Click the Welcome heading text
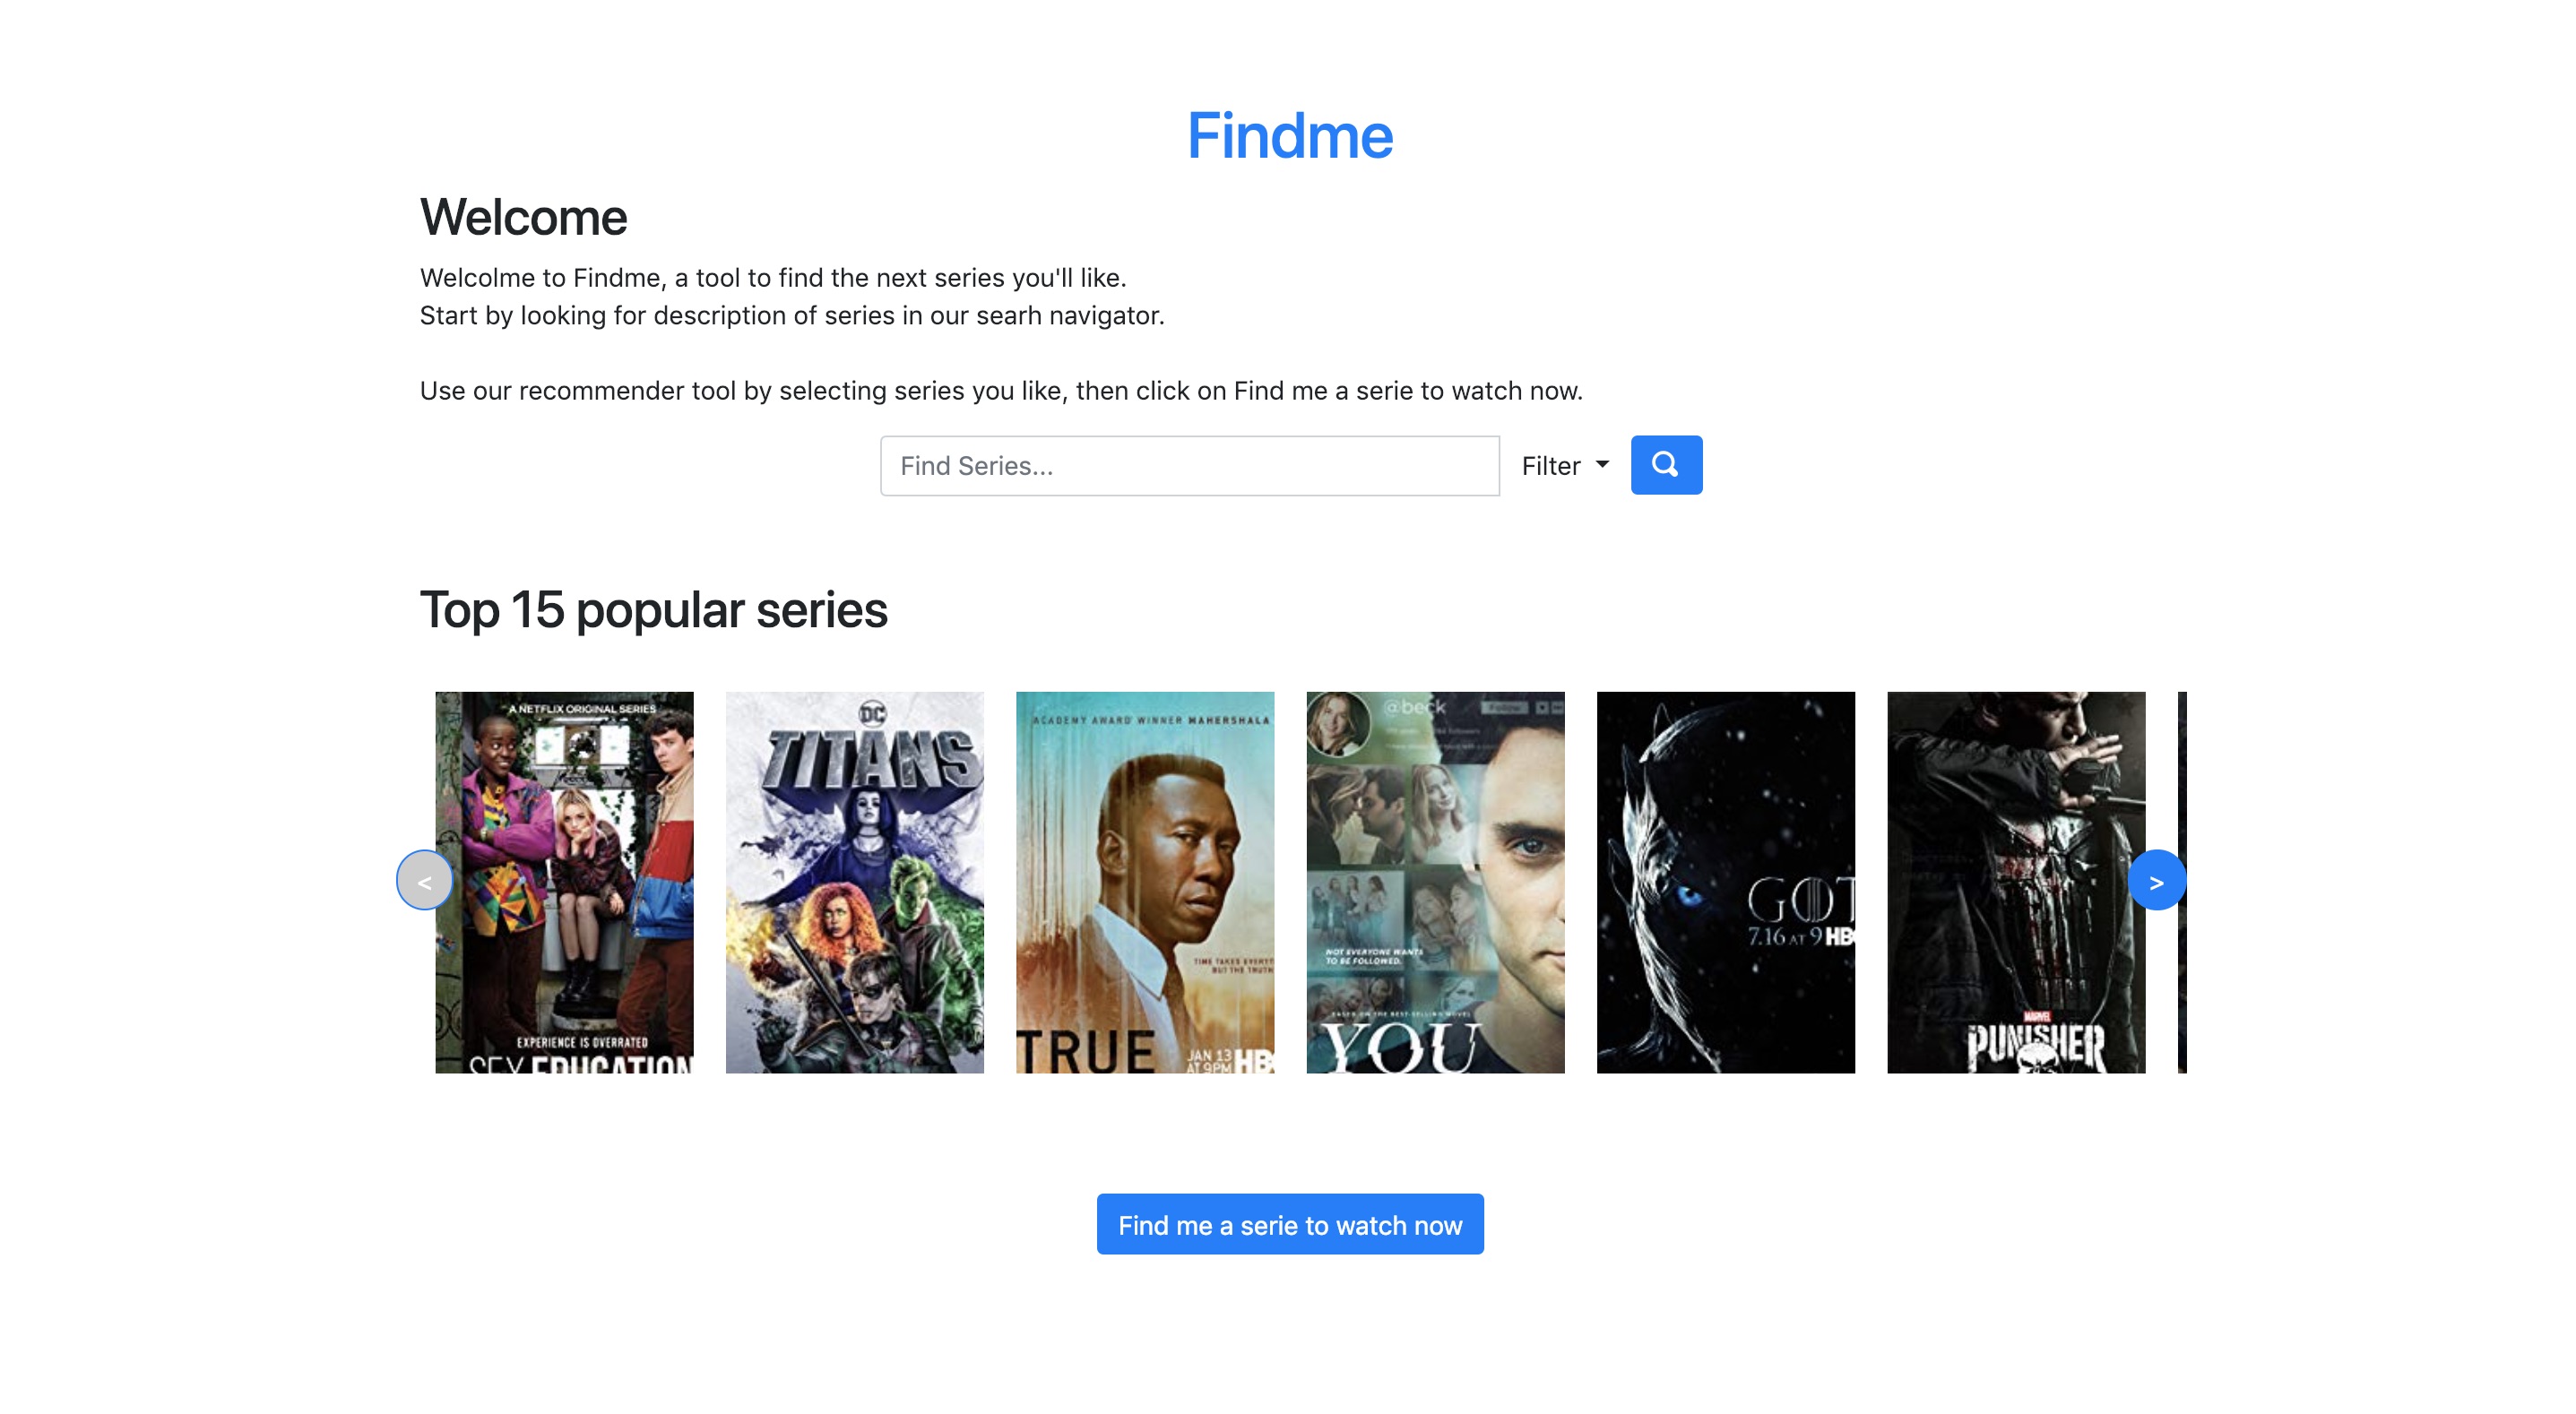Viewport: 2576px width, 1414px height. click(x=523, y=218)
